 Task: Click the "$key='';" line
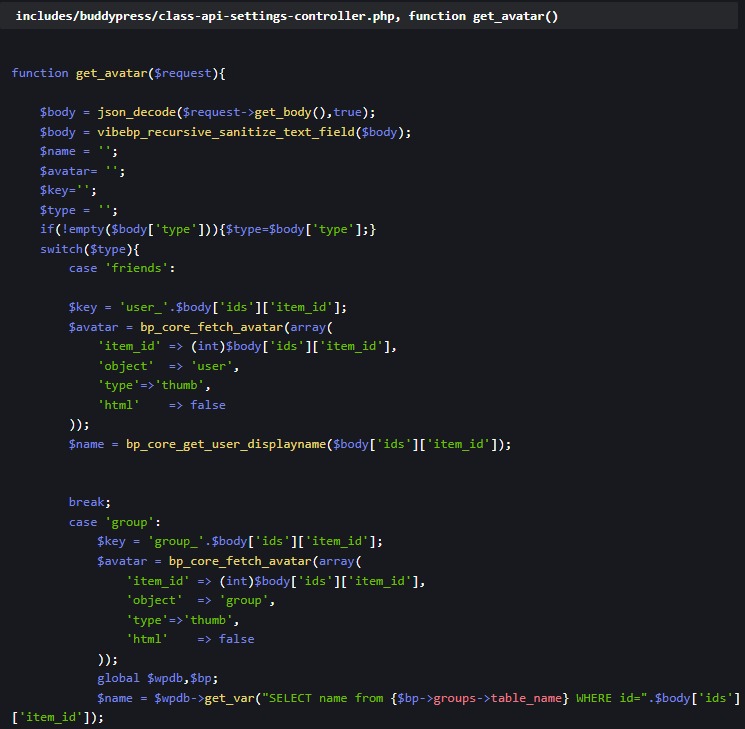point(68,190)
